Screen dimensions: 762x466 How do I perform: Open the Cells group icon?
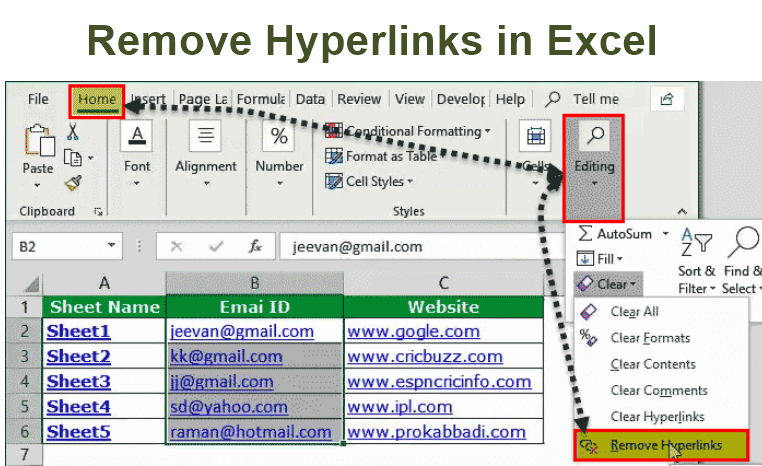(x=535, y=136)
